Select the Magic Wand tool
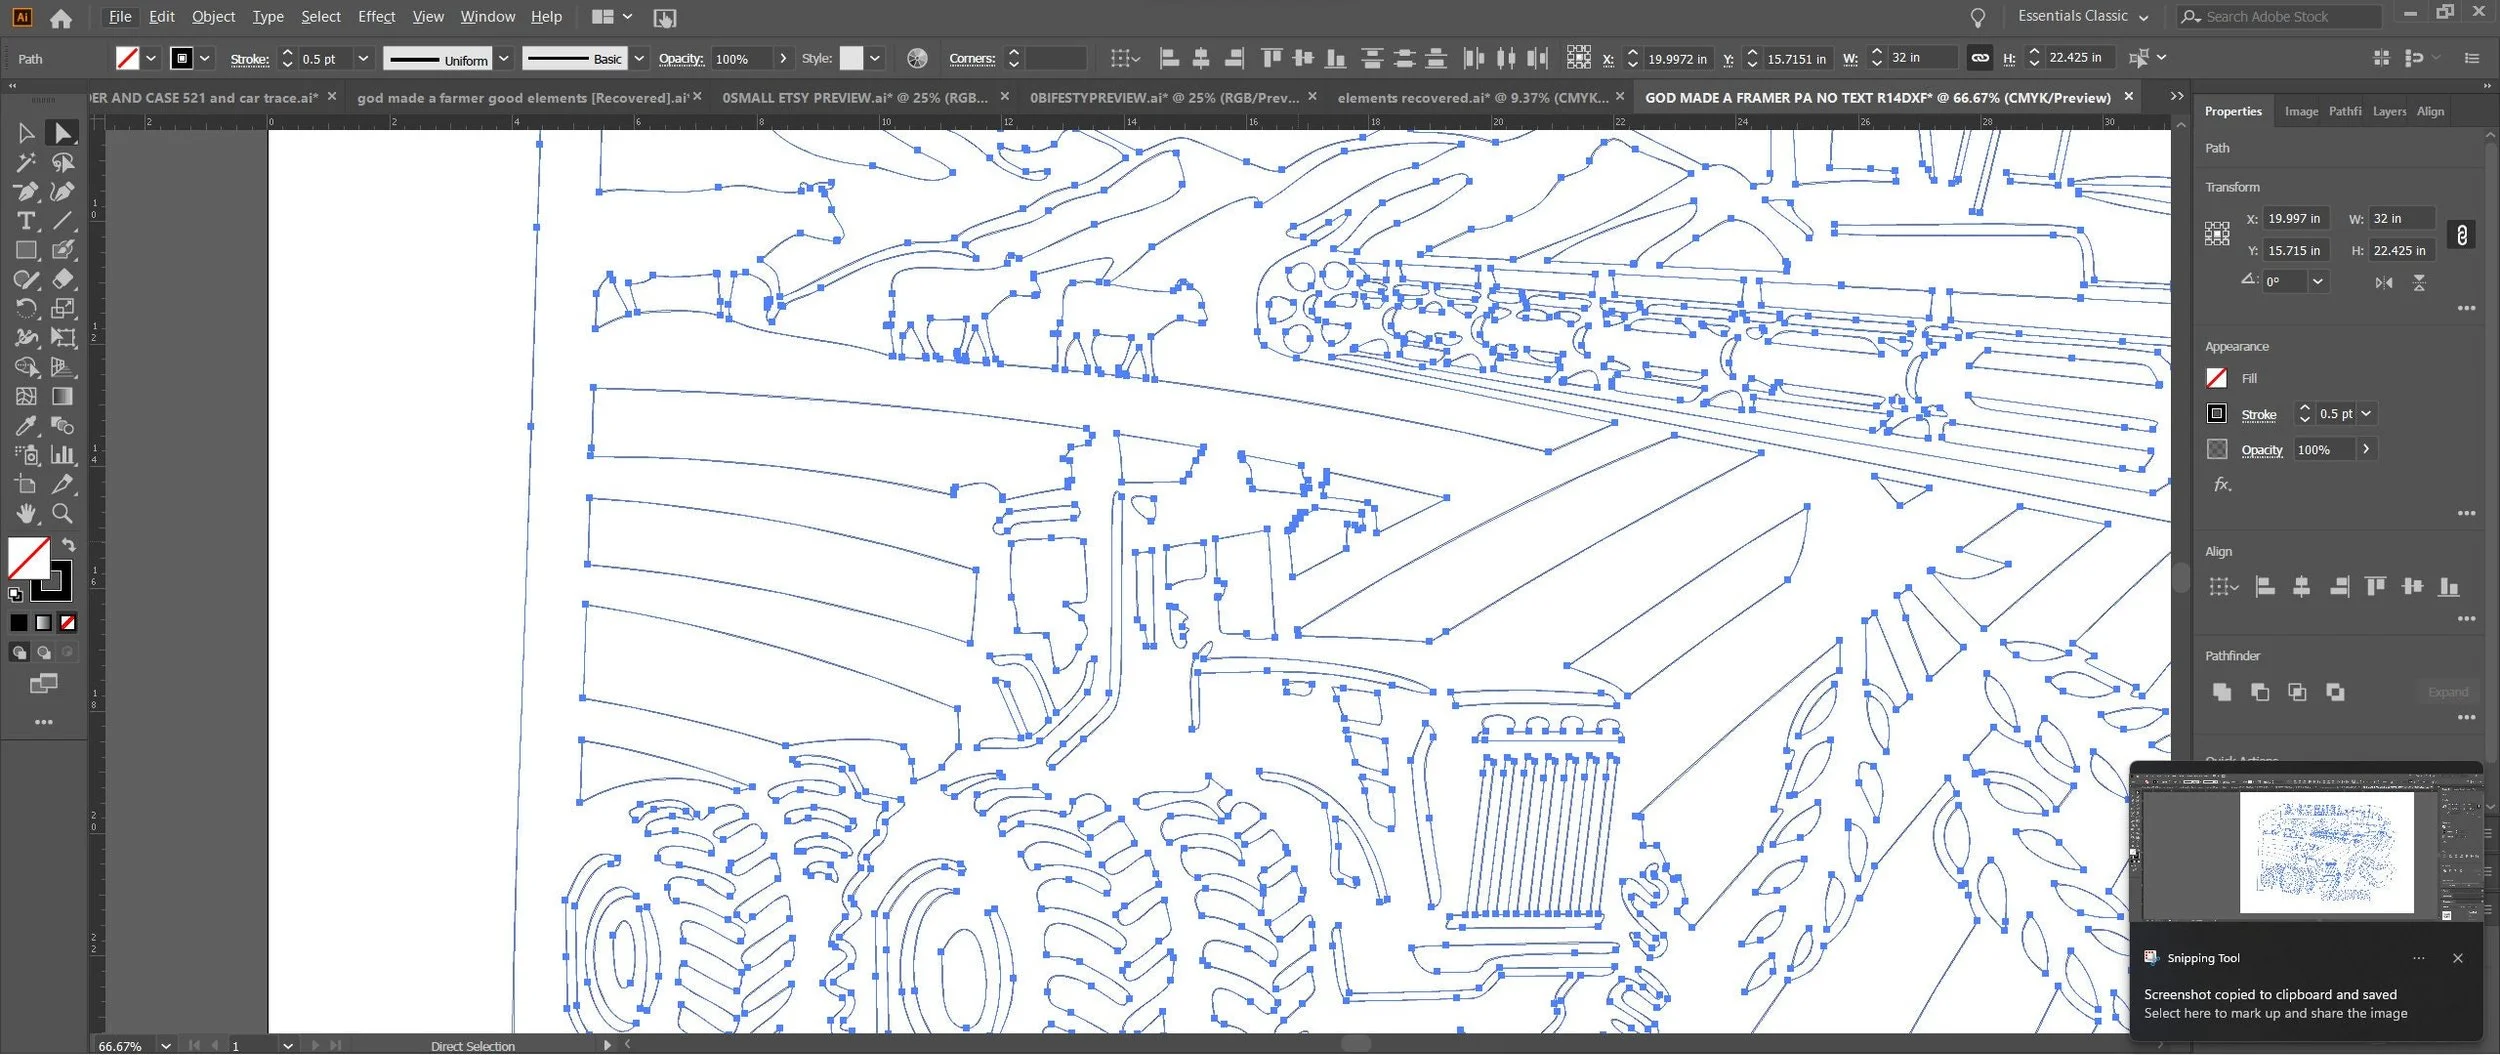 26,162
